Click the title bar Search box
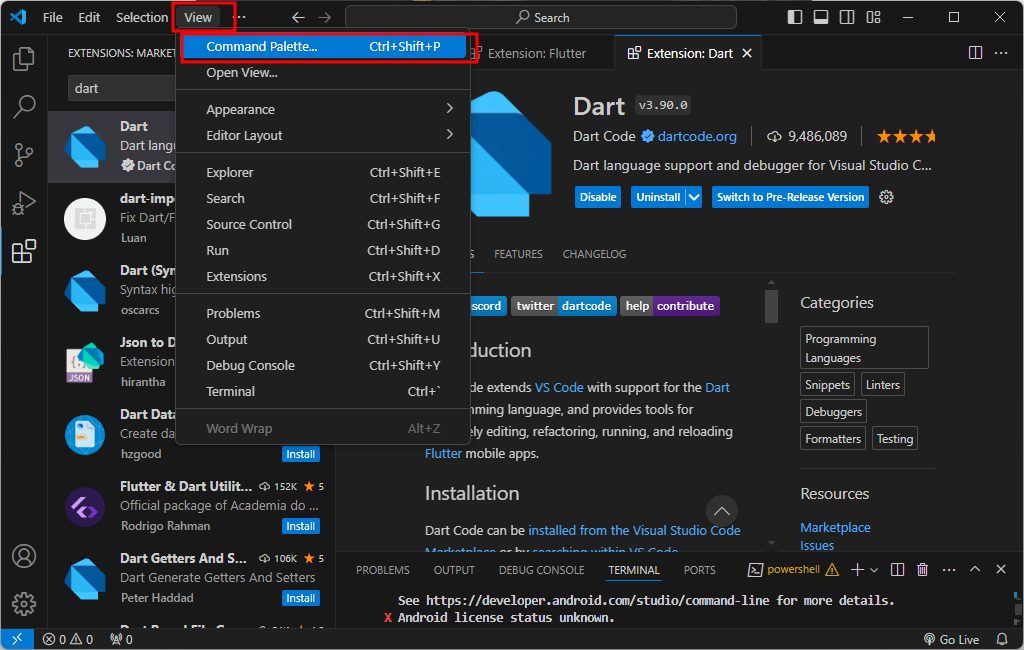The image size is (1024, 650). (x=541, y=18)
